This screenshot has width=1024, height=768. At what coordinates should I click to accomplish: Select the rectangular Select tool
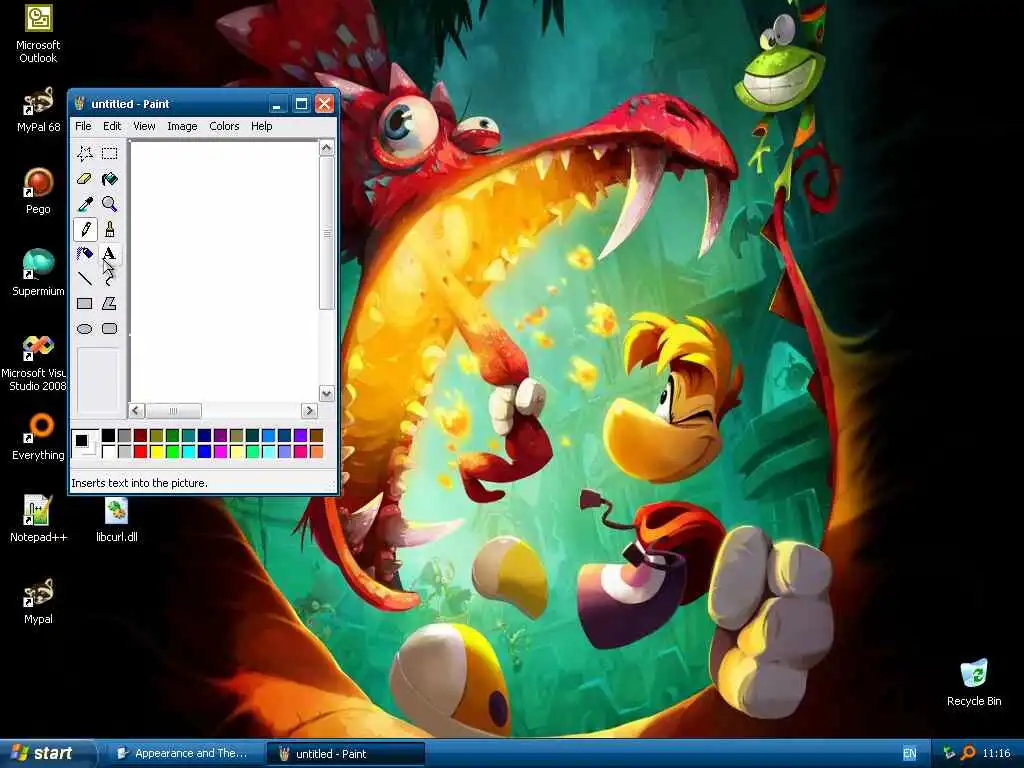click(x=110, y=153)
